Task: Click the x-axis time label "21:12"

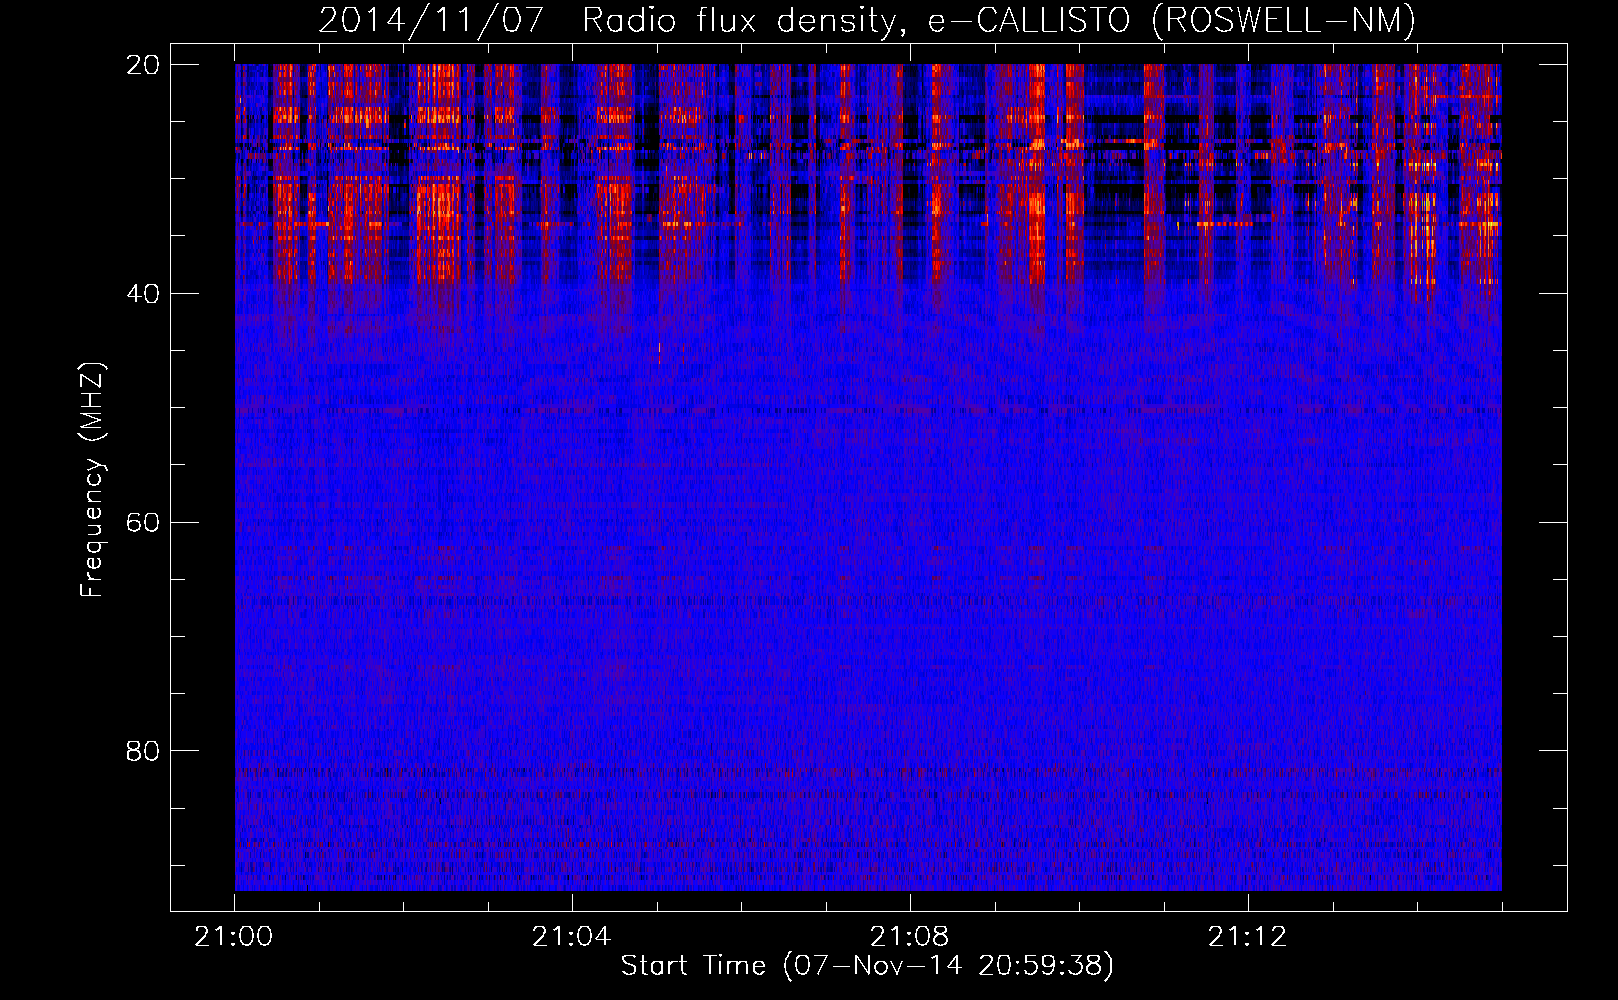Action: [x=1248, y=937]
